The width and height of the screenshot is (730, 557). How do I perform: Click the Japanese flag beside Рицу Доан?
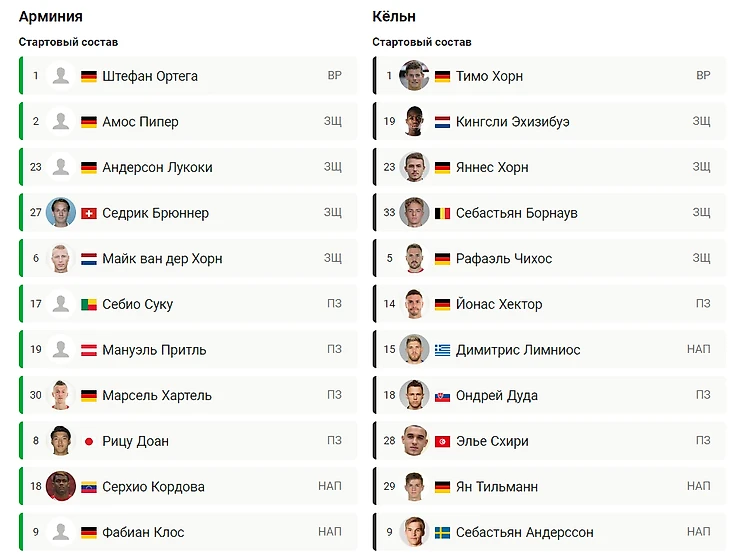pyautogui.click(x=89, y=442)
